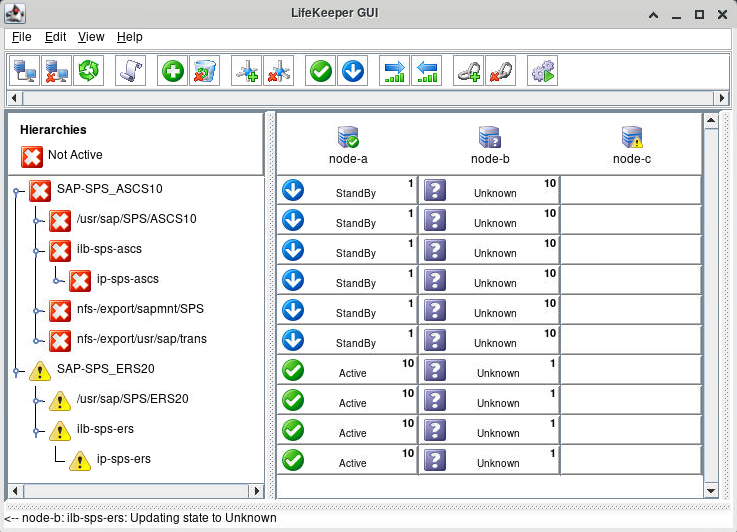737x532 pixels.
Task: Click Unknown question icon in ip-sps-ers row
Action: tap(435, 460)
